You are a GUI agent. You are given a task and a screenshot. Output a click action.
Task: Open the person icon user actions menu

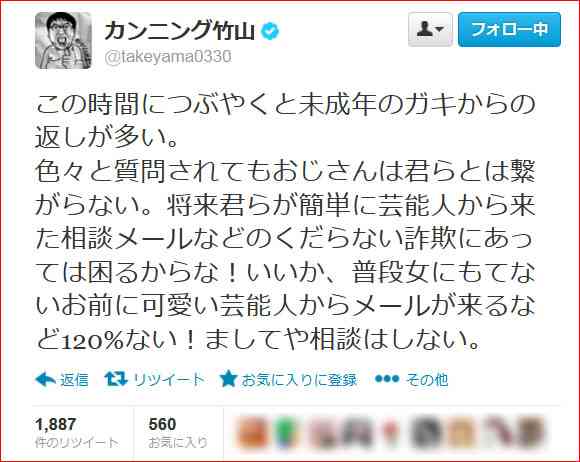pos(430,29)
